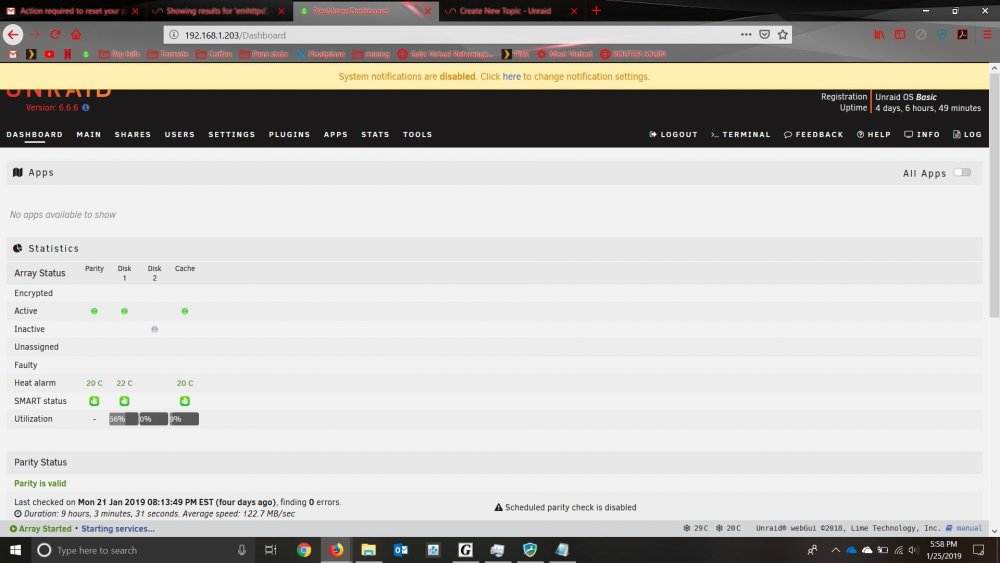Screen dimensions: 1000x563
Task: Click the Disk 1 utilization bar showing 56%
Action: tap(123, 419)
